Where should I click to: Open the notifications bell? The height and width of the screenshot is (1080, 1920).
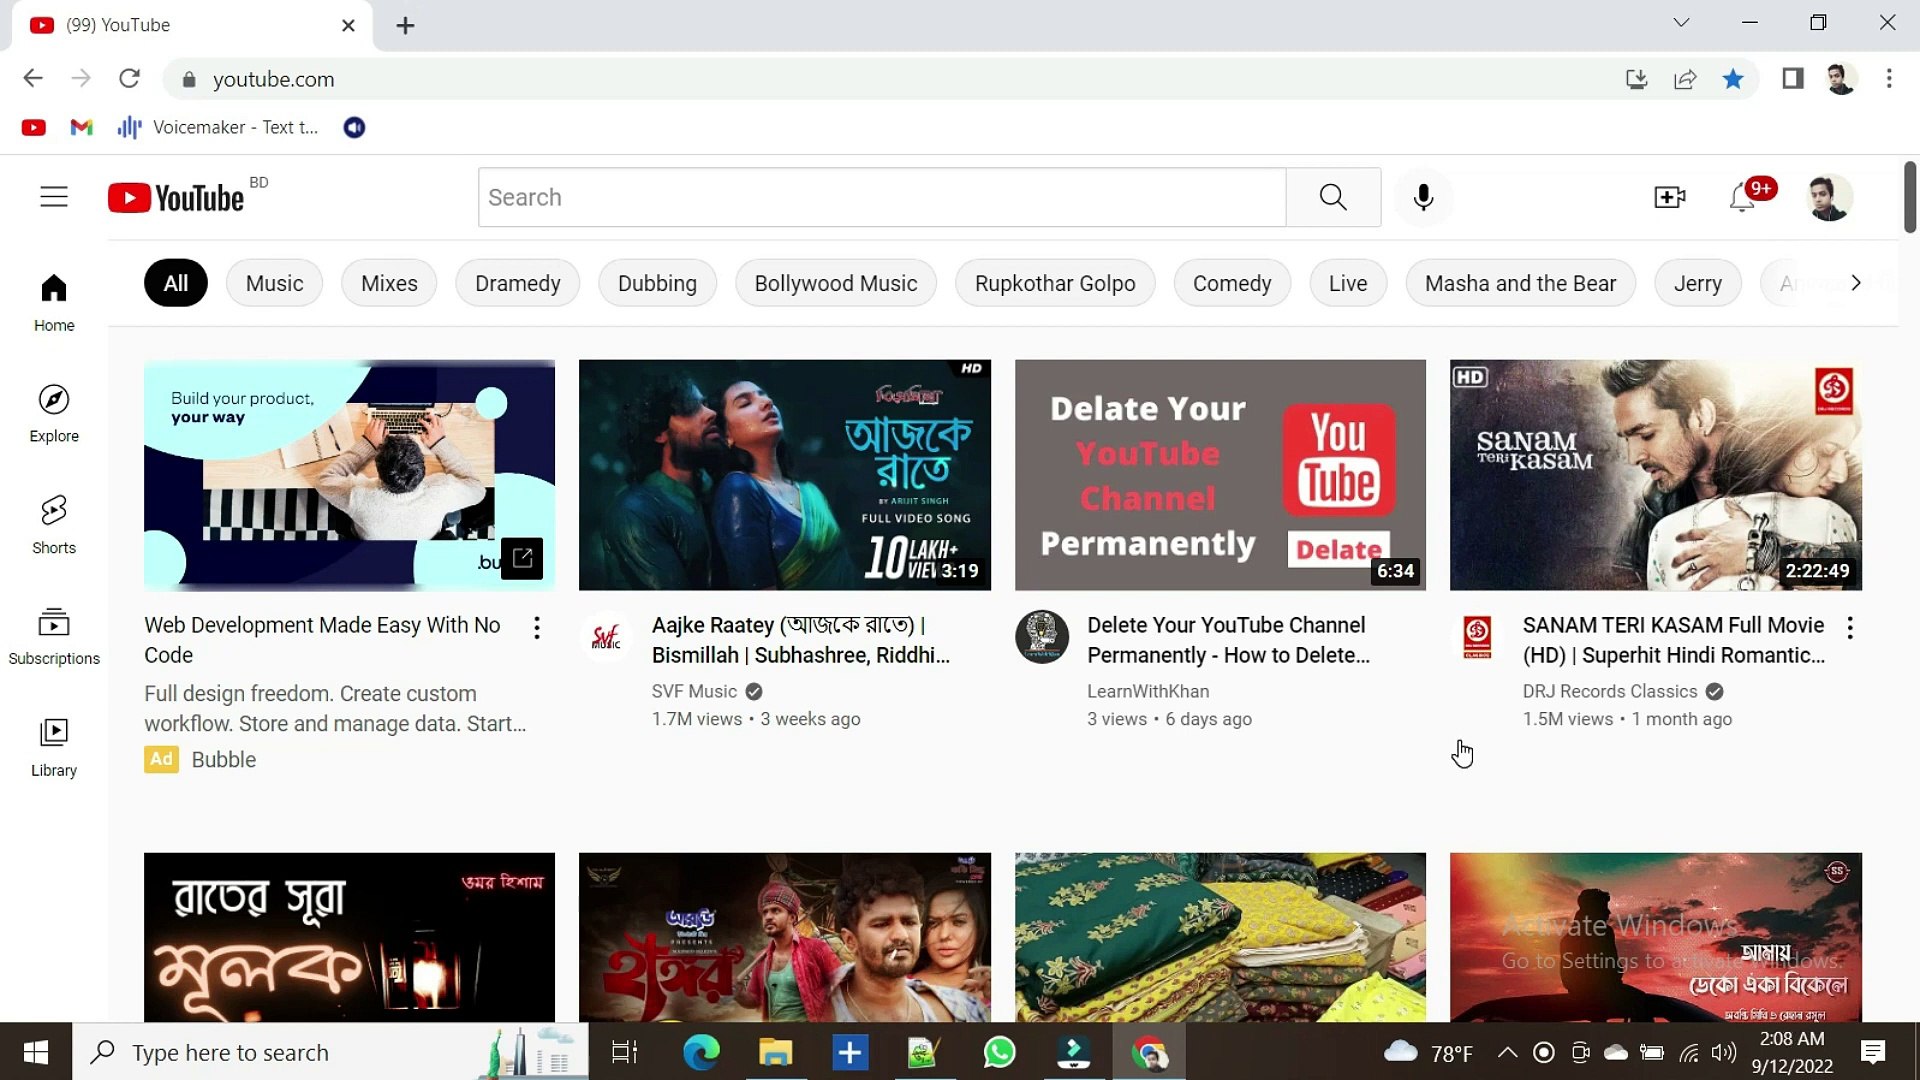tap(1741, 197)
